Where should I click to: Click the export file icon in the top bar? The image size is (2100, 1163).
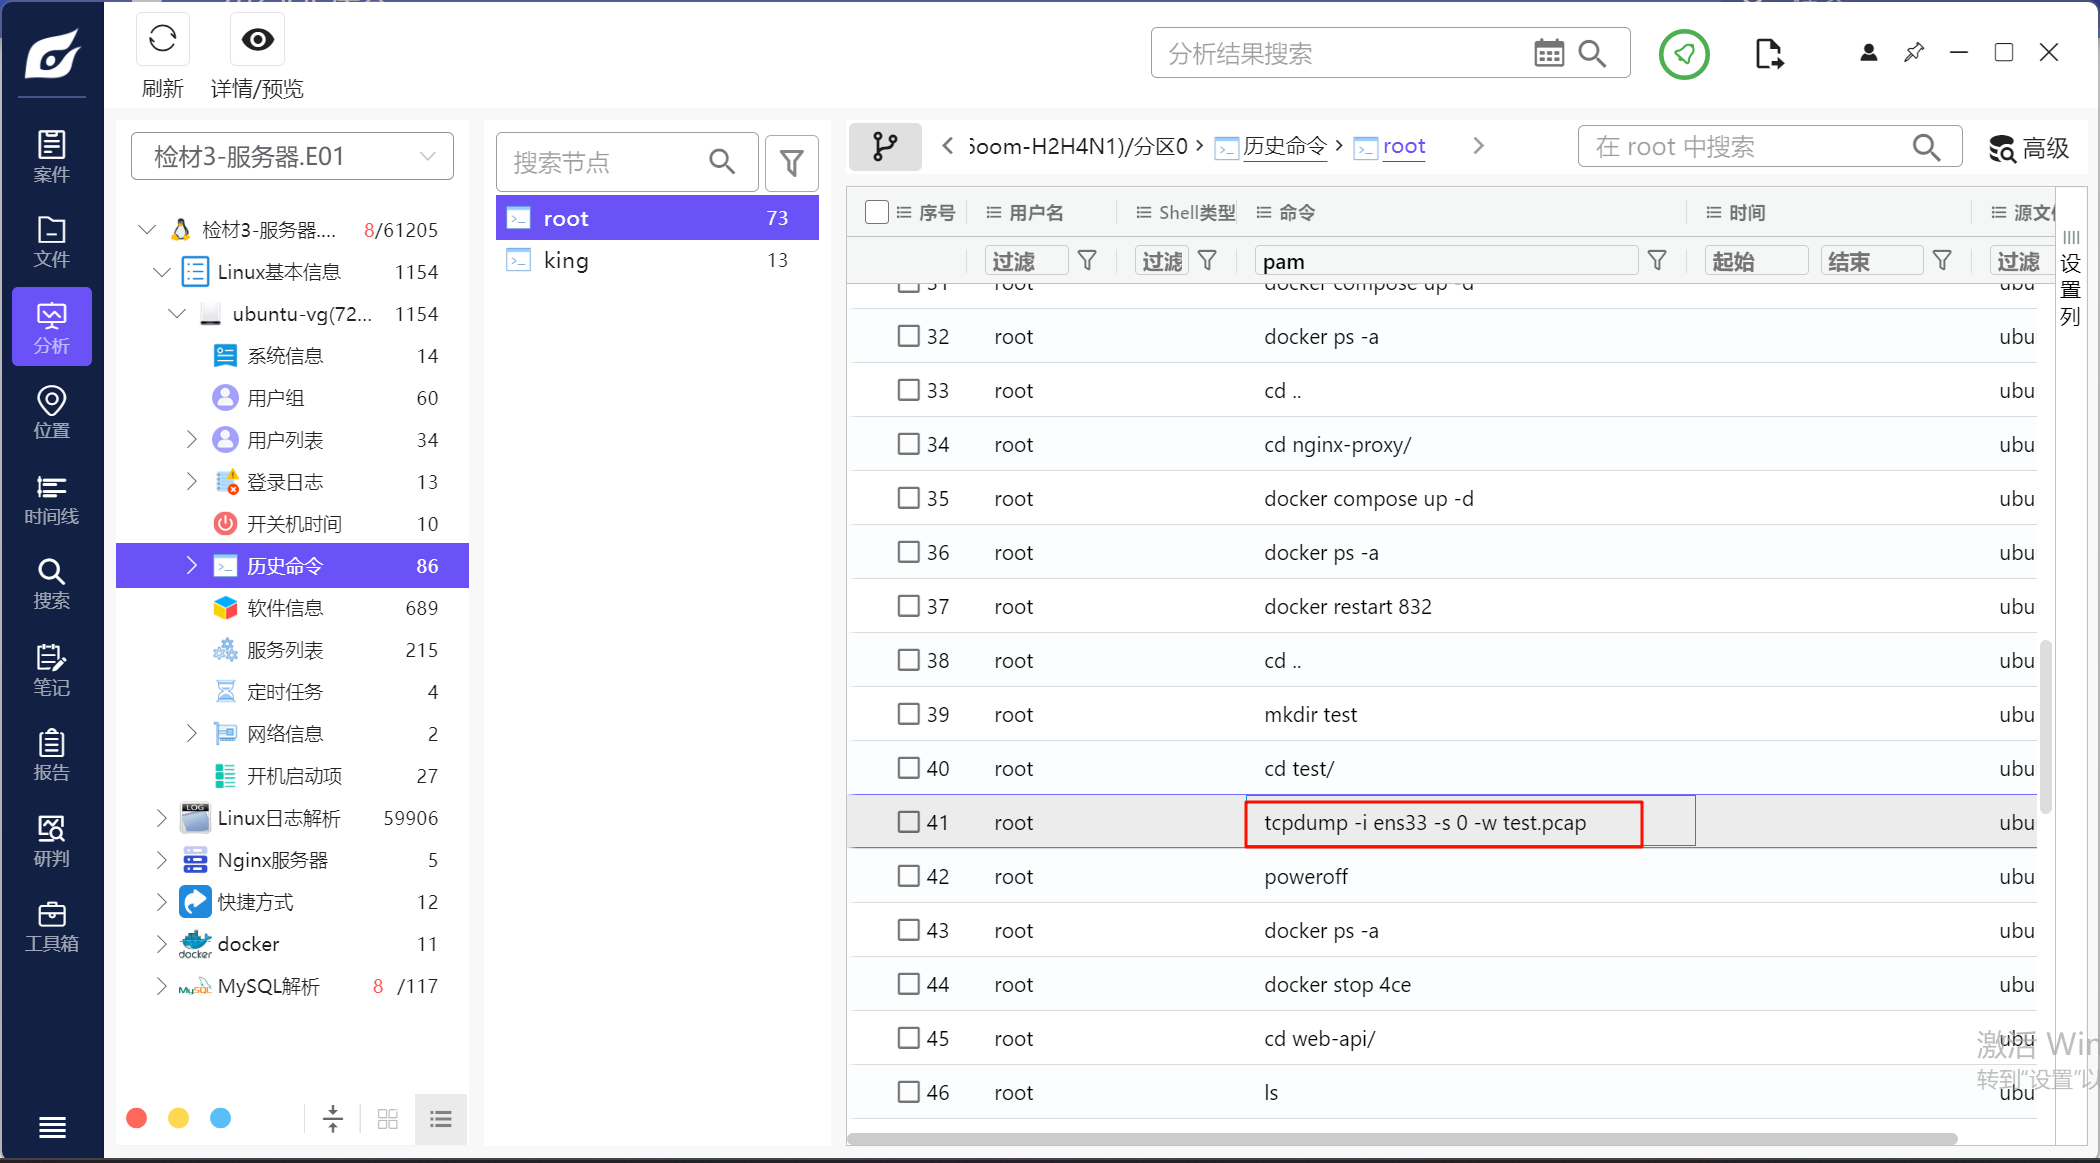pos(1768,53)
